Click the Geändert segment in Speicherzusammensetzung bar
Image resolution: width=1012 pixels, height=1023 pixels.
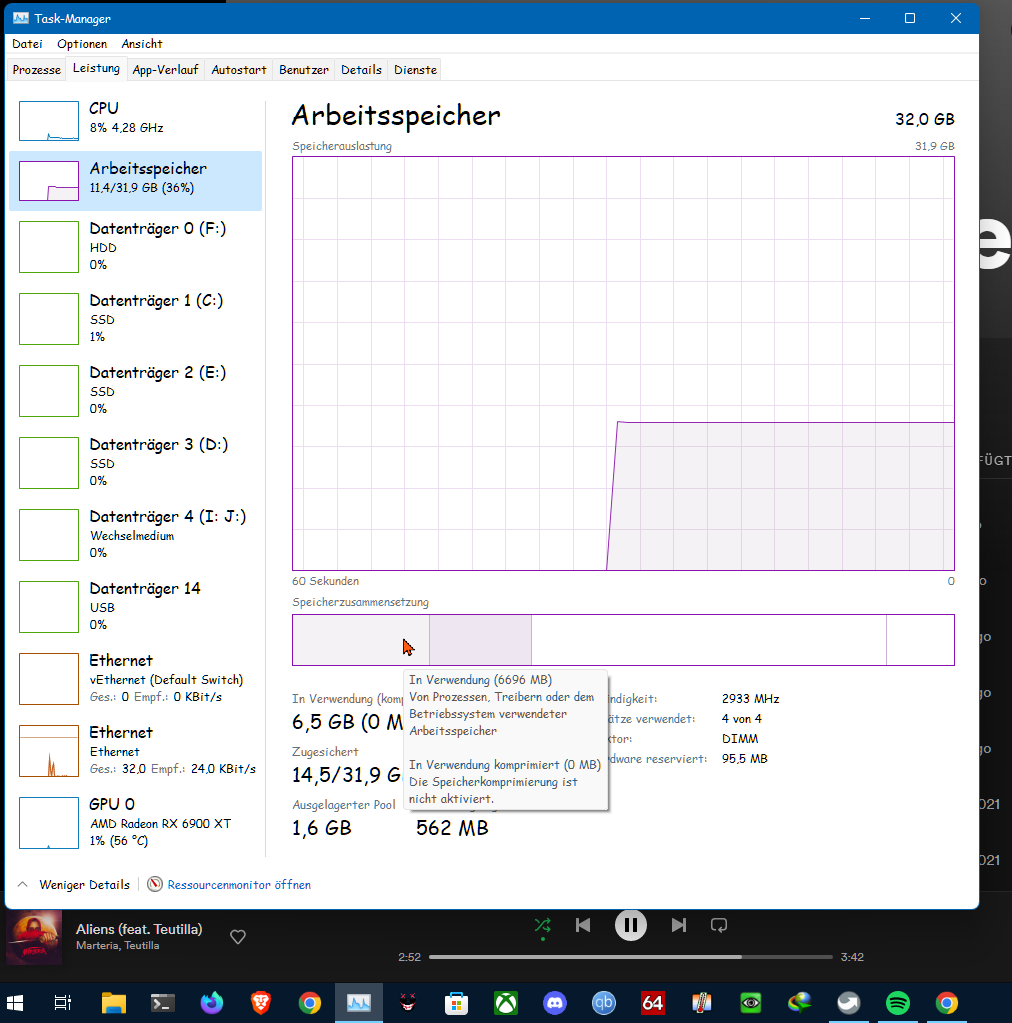[x=480, y=640]
